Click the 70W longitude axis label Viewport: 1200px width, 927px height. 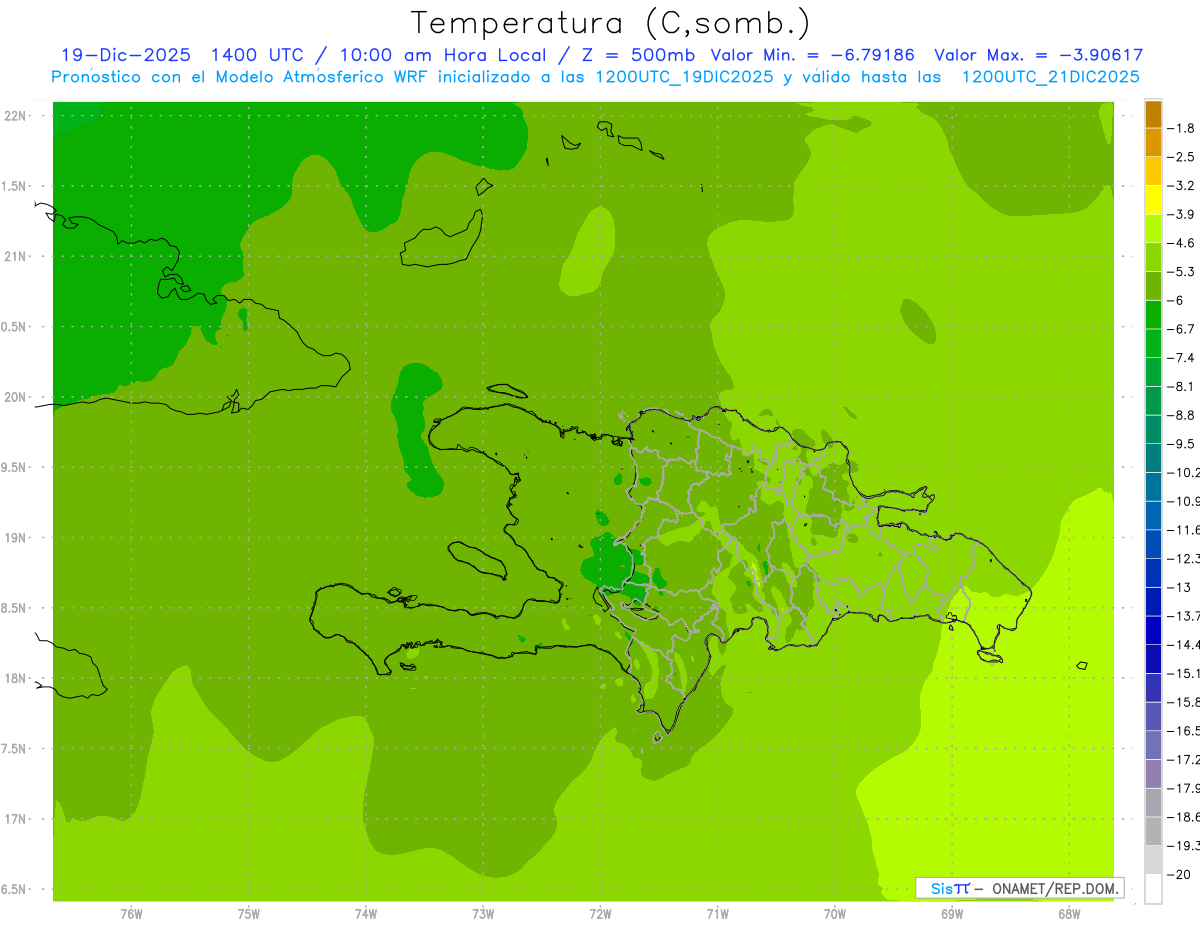pos(835,914)
